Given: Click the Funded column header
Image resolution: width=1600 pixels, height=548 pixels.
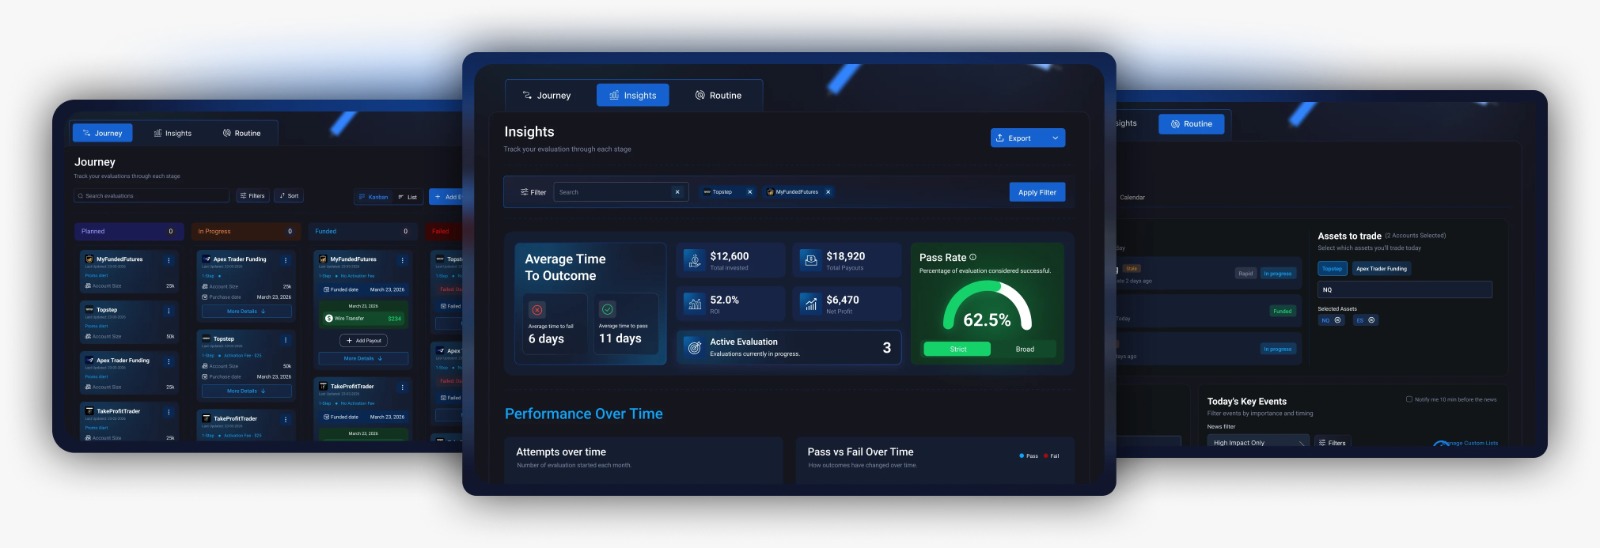Looking at the screenshot, I should point(362,231).
